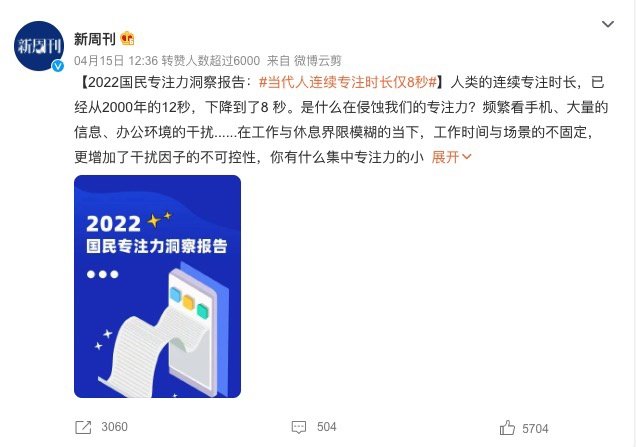Click the repost share icon

tap(83, 427)
